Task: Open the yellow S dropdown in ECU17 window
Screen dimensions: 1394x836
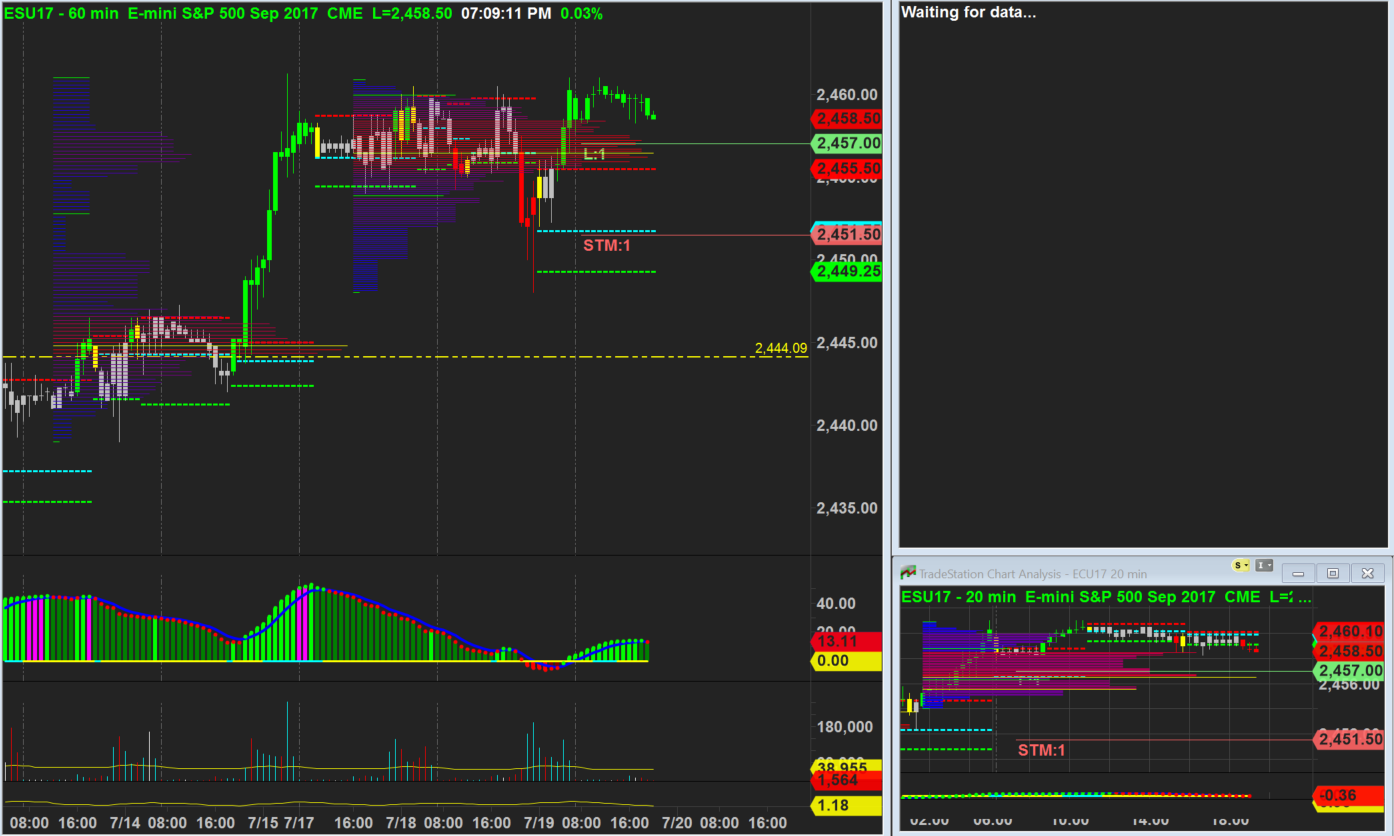Action: 1242,566
